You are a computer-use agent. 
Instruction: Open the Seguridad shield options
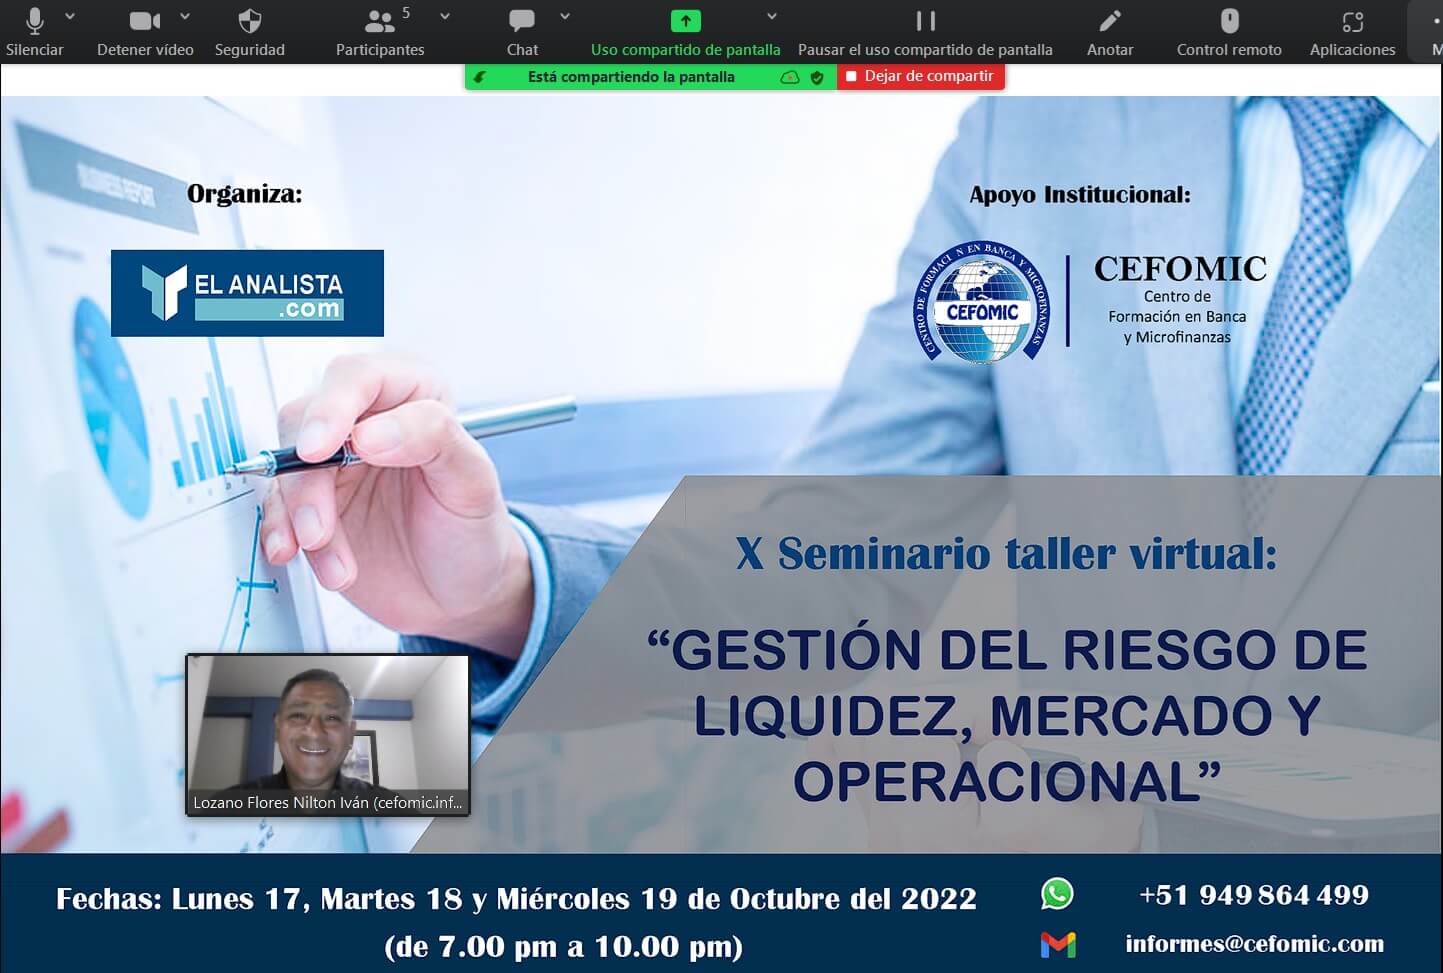tap(249, 31)
